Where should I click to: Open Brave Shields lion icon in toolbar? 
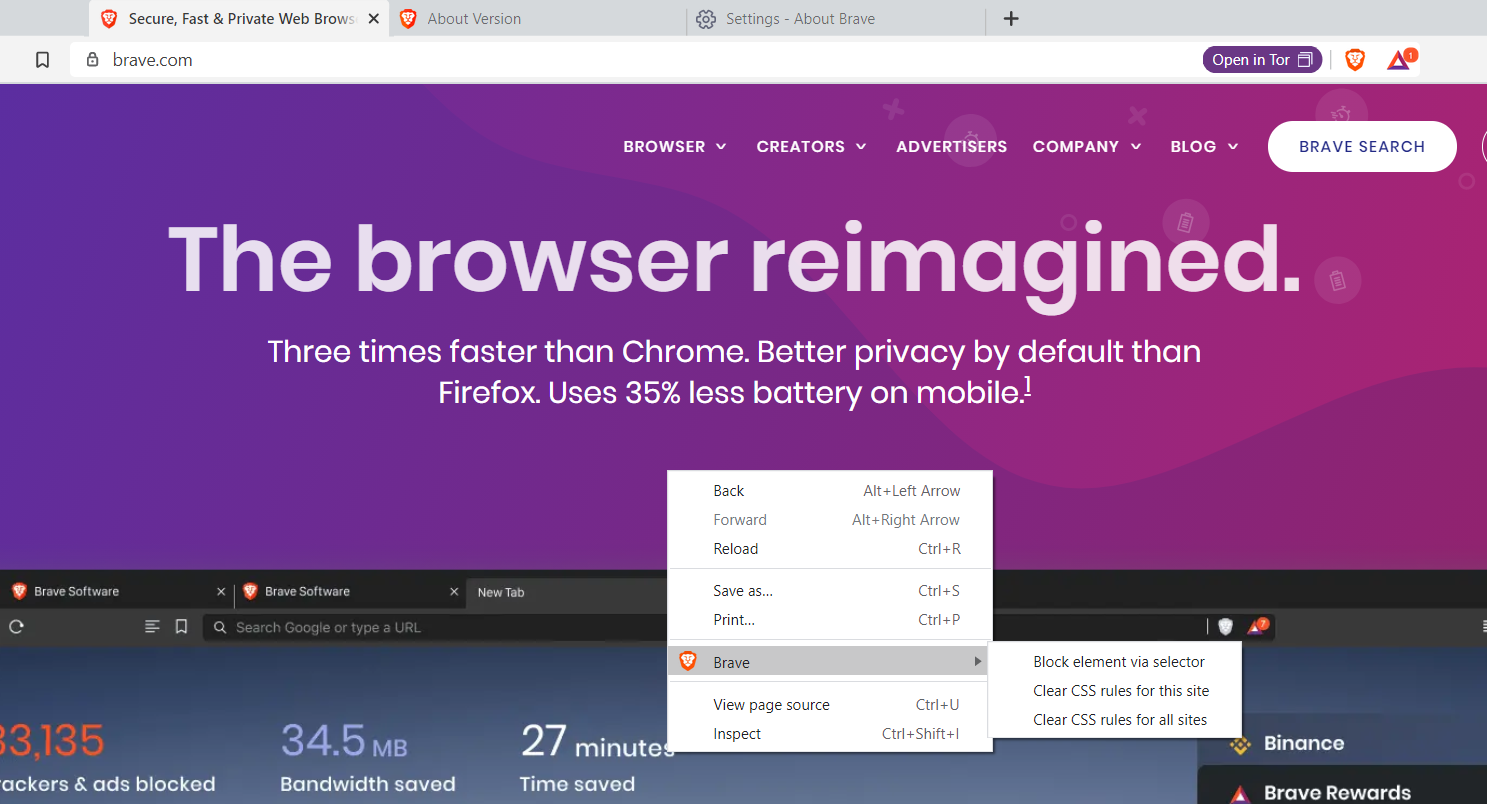[1355, 60]
